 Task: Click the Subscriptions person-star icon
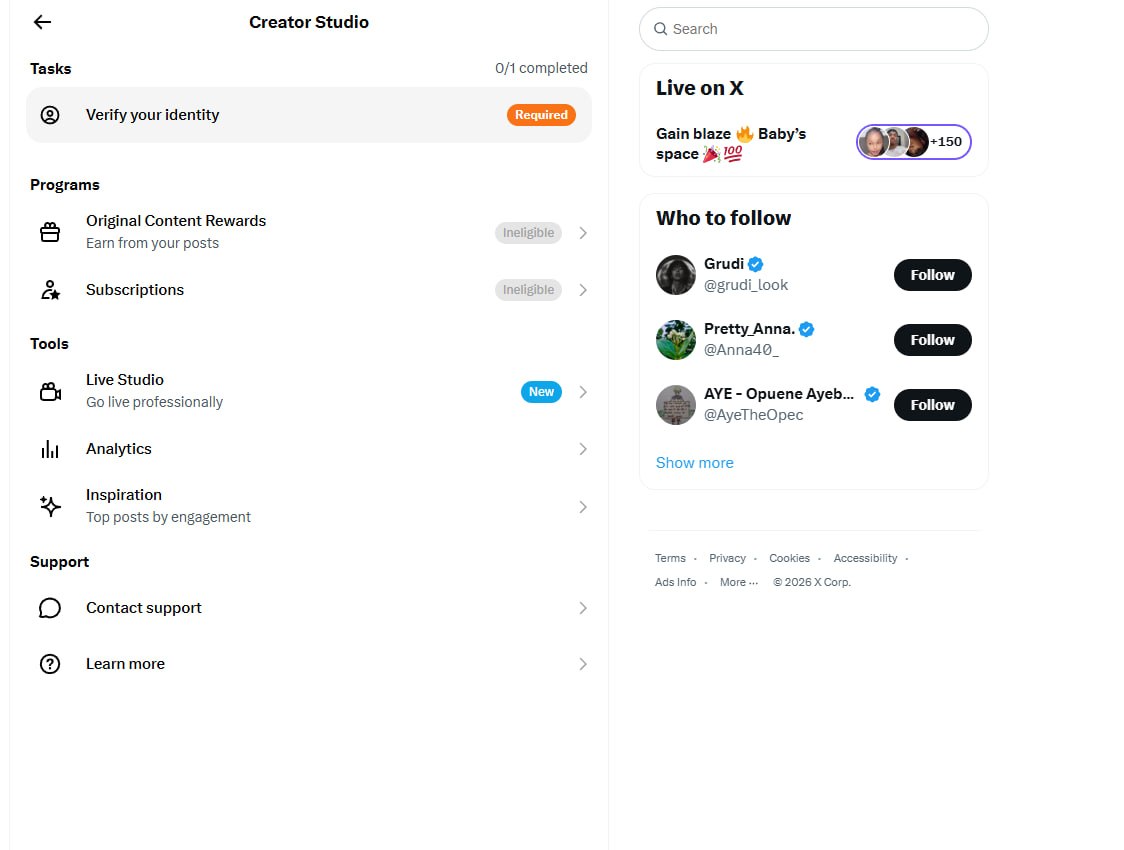(49, 290)
